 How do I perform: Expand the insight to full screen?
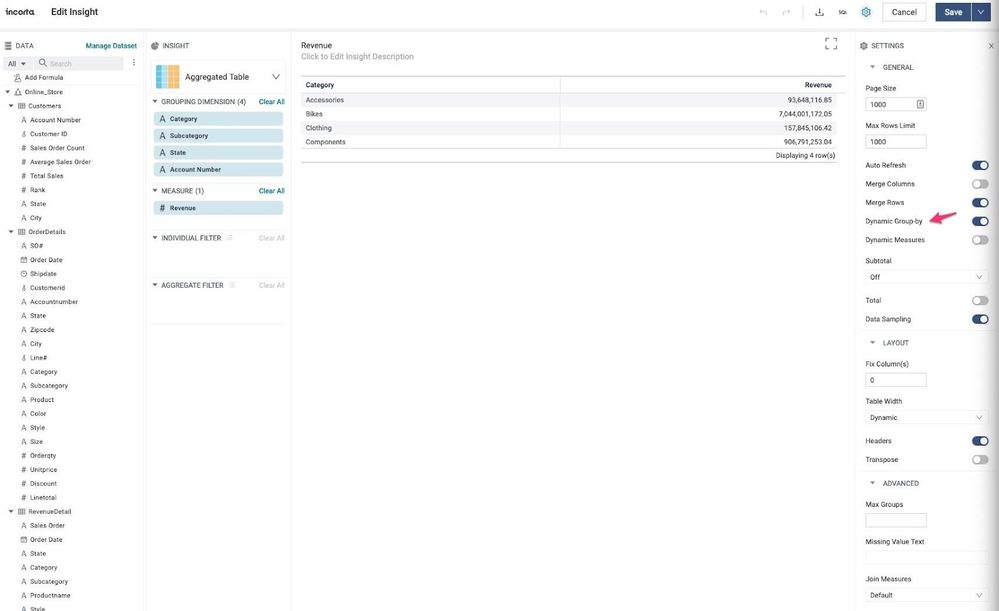click(830, 44)
